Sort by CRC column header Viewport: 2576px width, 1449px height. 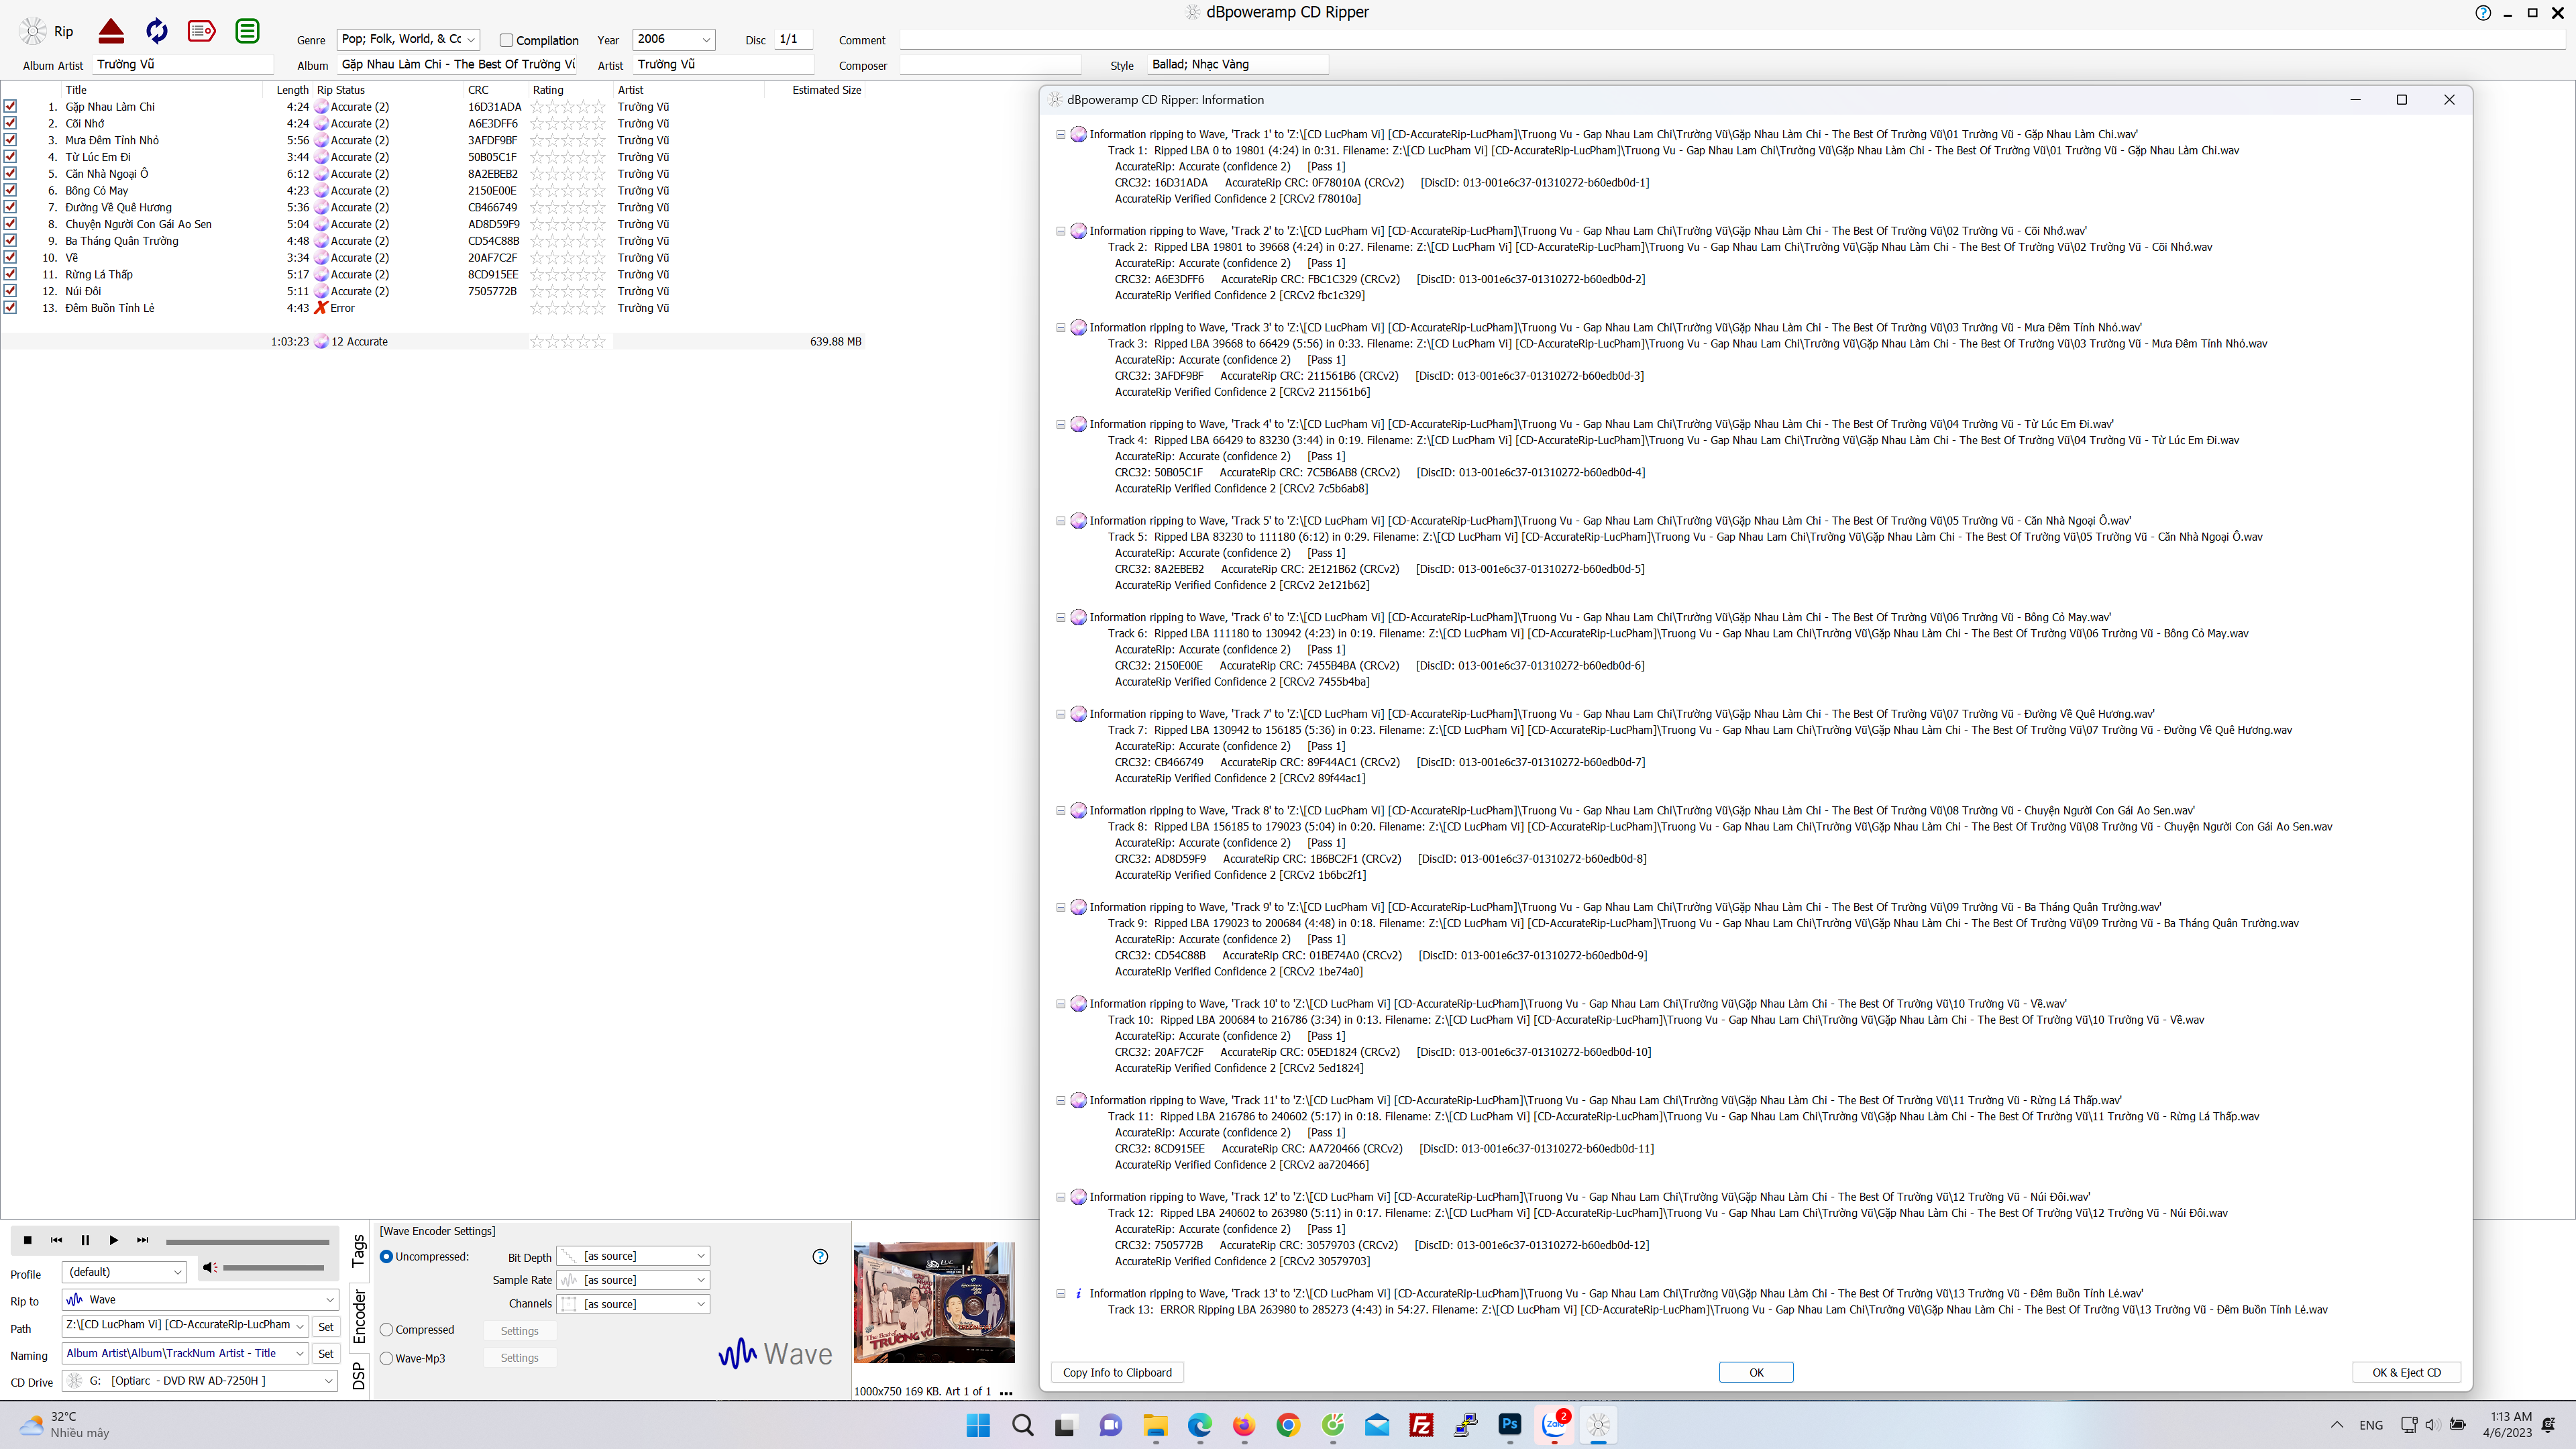[478, 90]
